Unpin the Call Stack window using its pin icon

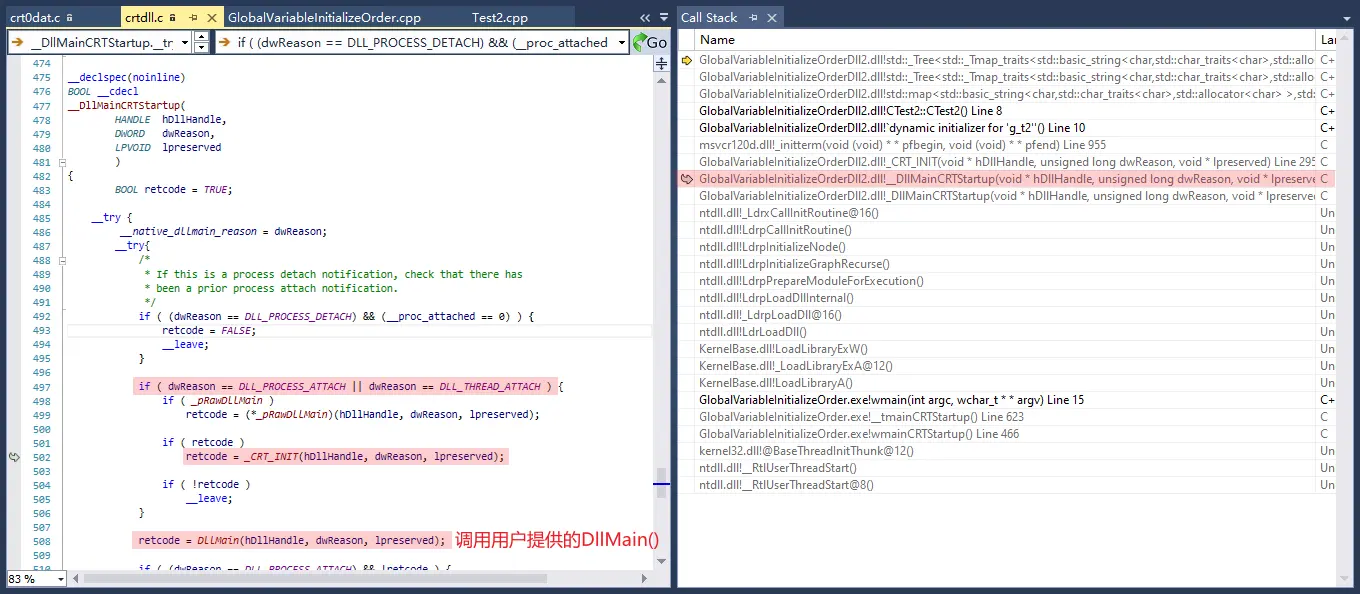pyautogui.click(x=752, y=17)
